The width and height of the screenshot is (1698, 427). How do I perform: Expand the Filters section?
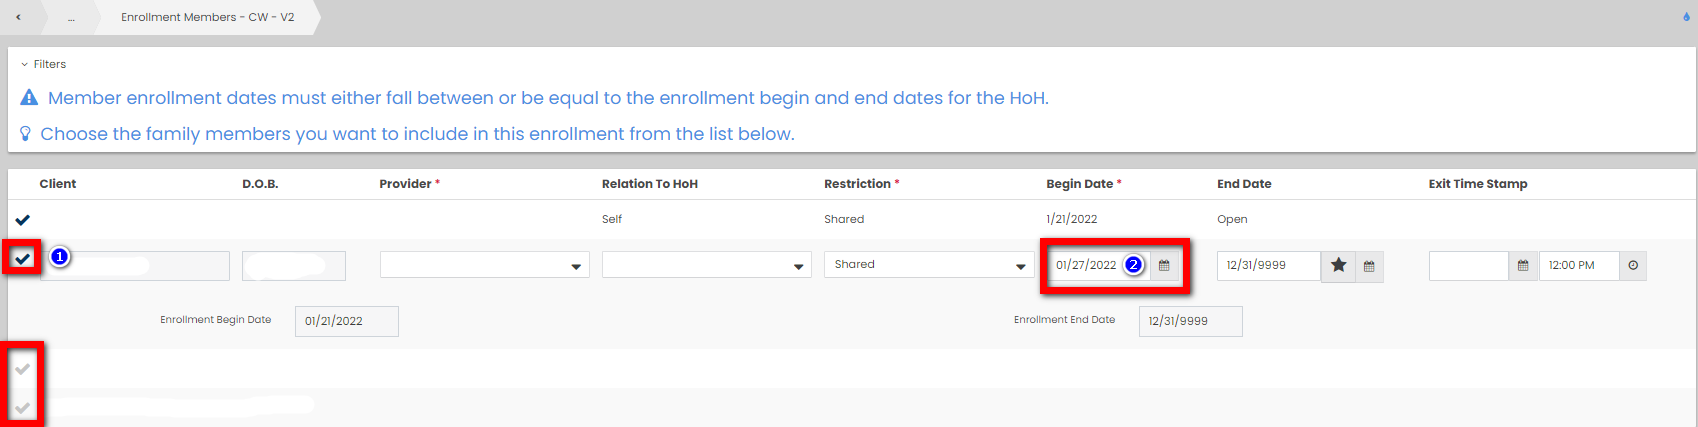tap(44, 64)
